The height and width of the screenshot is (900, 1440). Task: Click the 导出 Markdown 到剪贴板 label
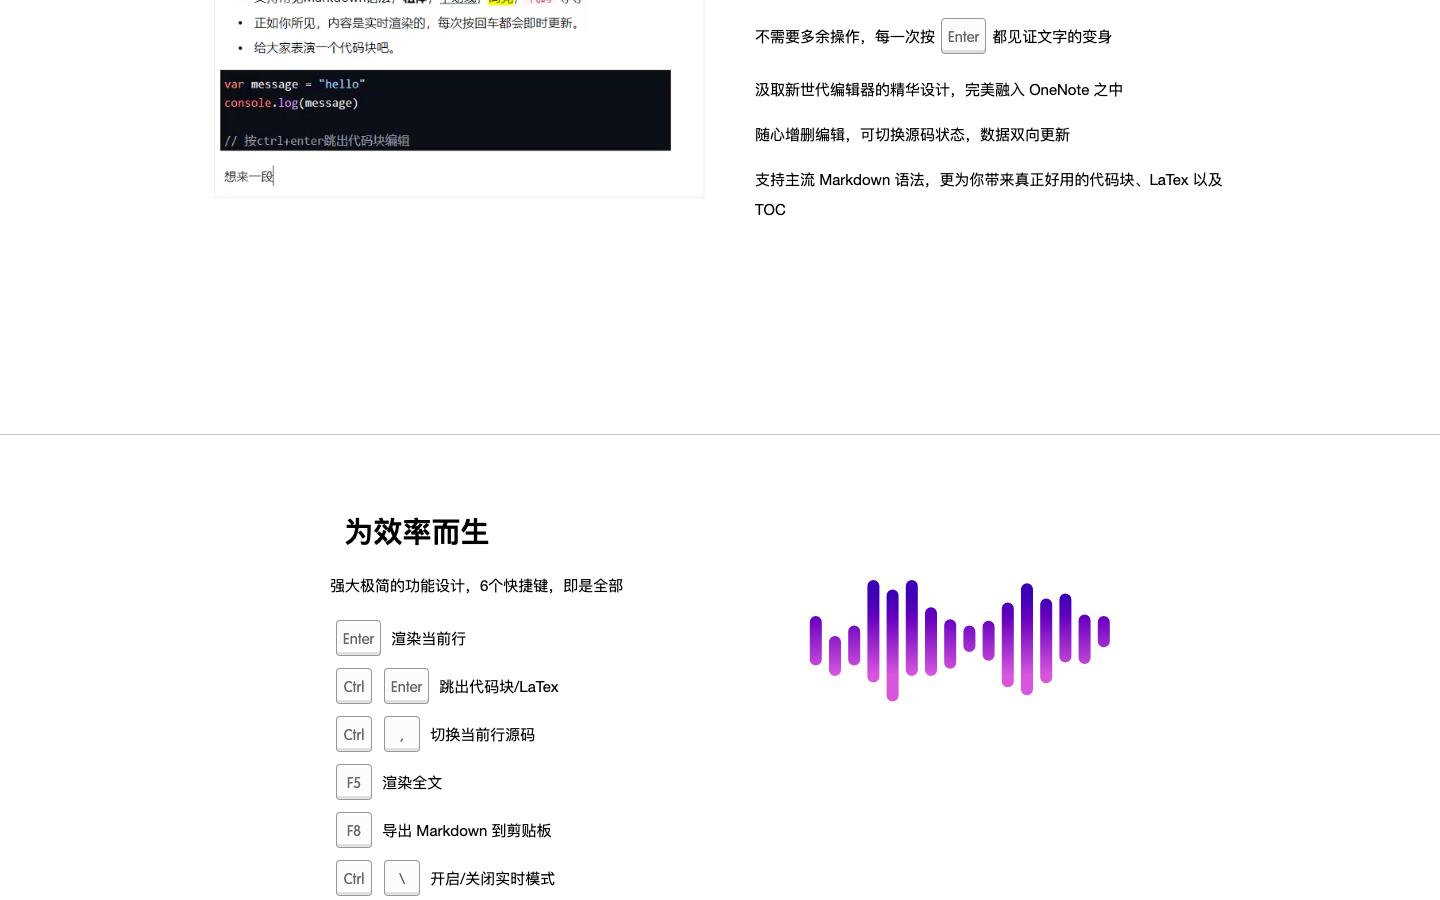tap(467, 831)
